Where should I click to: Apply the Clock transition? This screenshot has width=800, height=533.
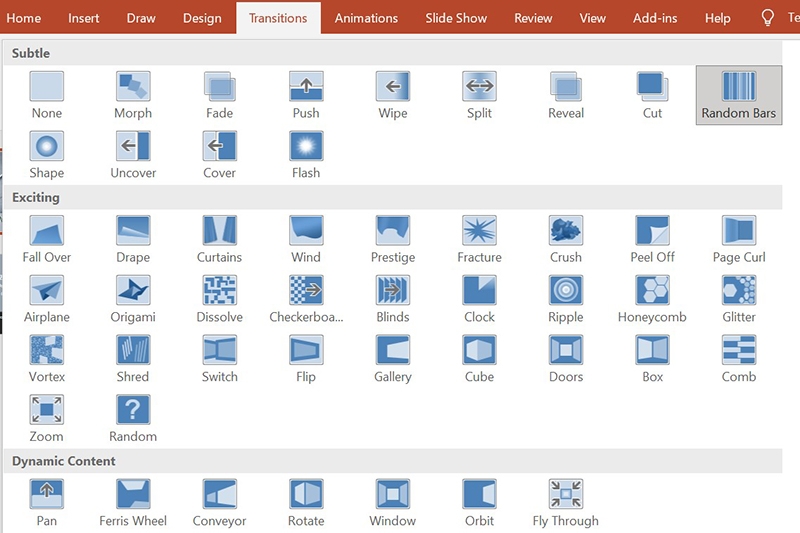479,299
